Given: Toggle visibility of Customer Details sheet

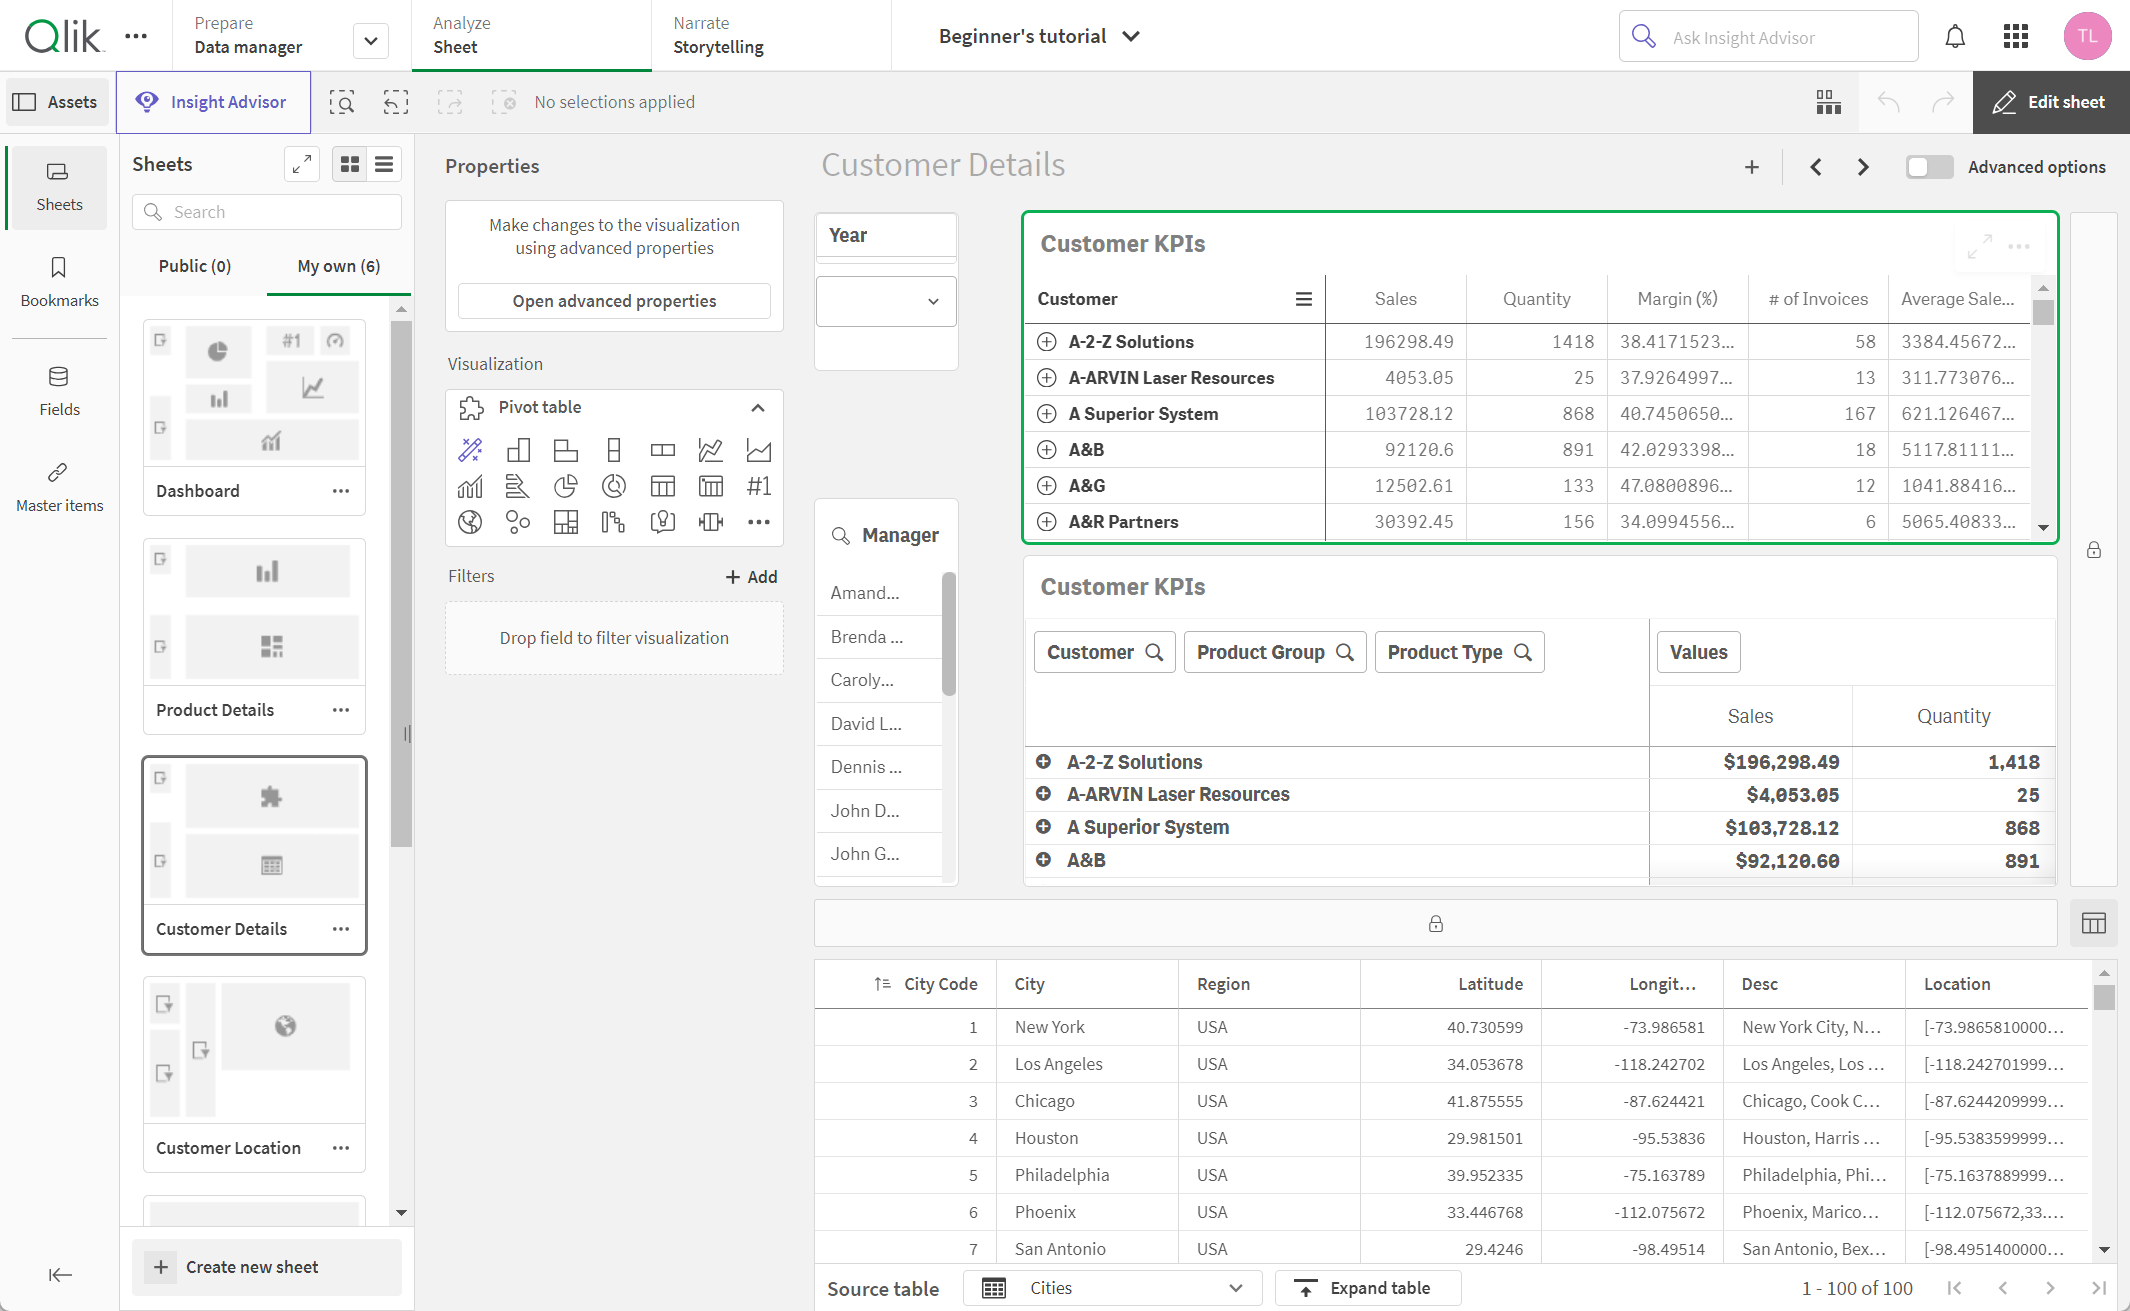Looking at the screenshot, I should click(x=342, y=928).
